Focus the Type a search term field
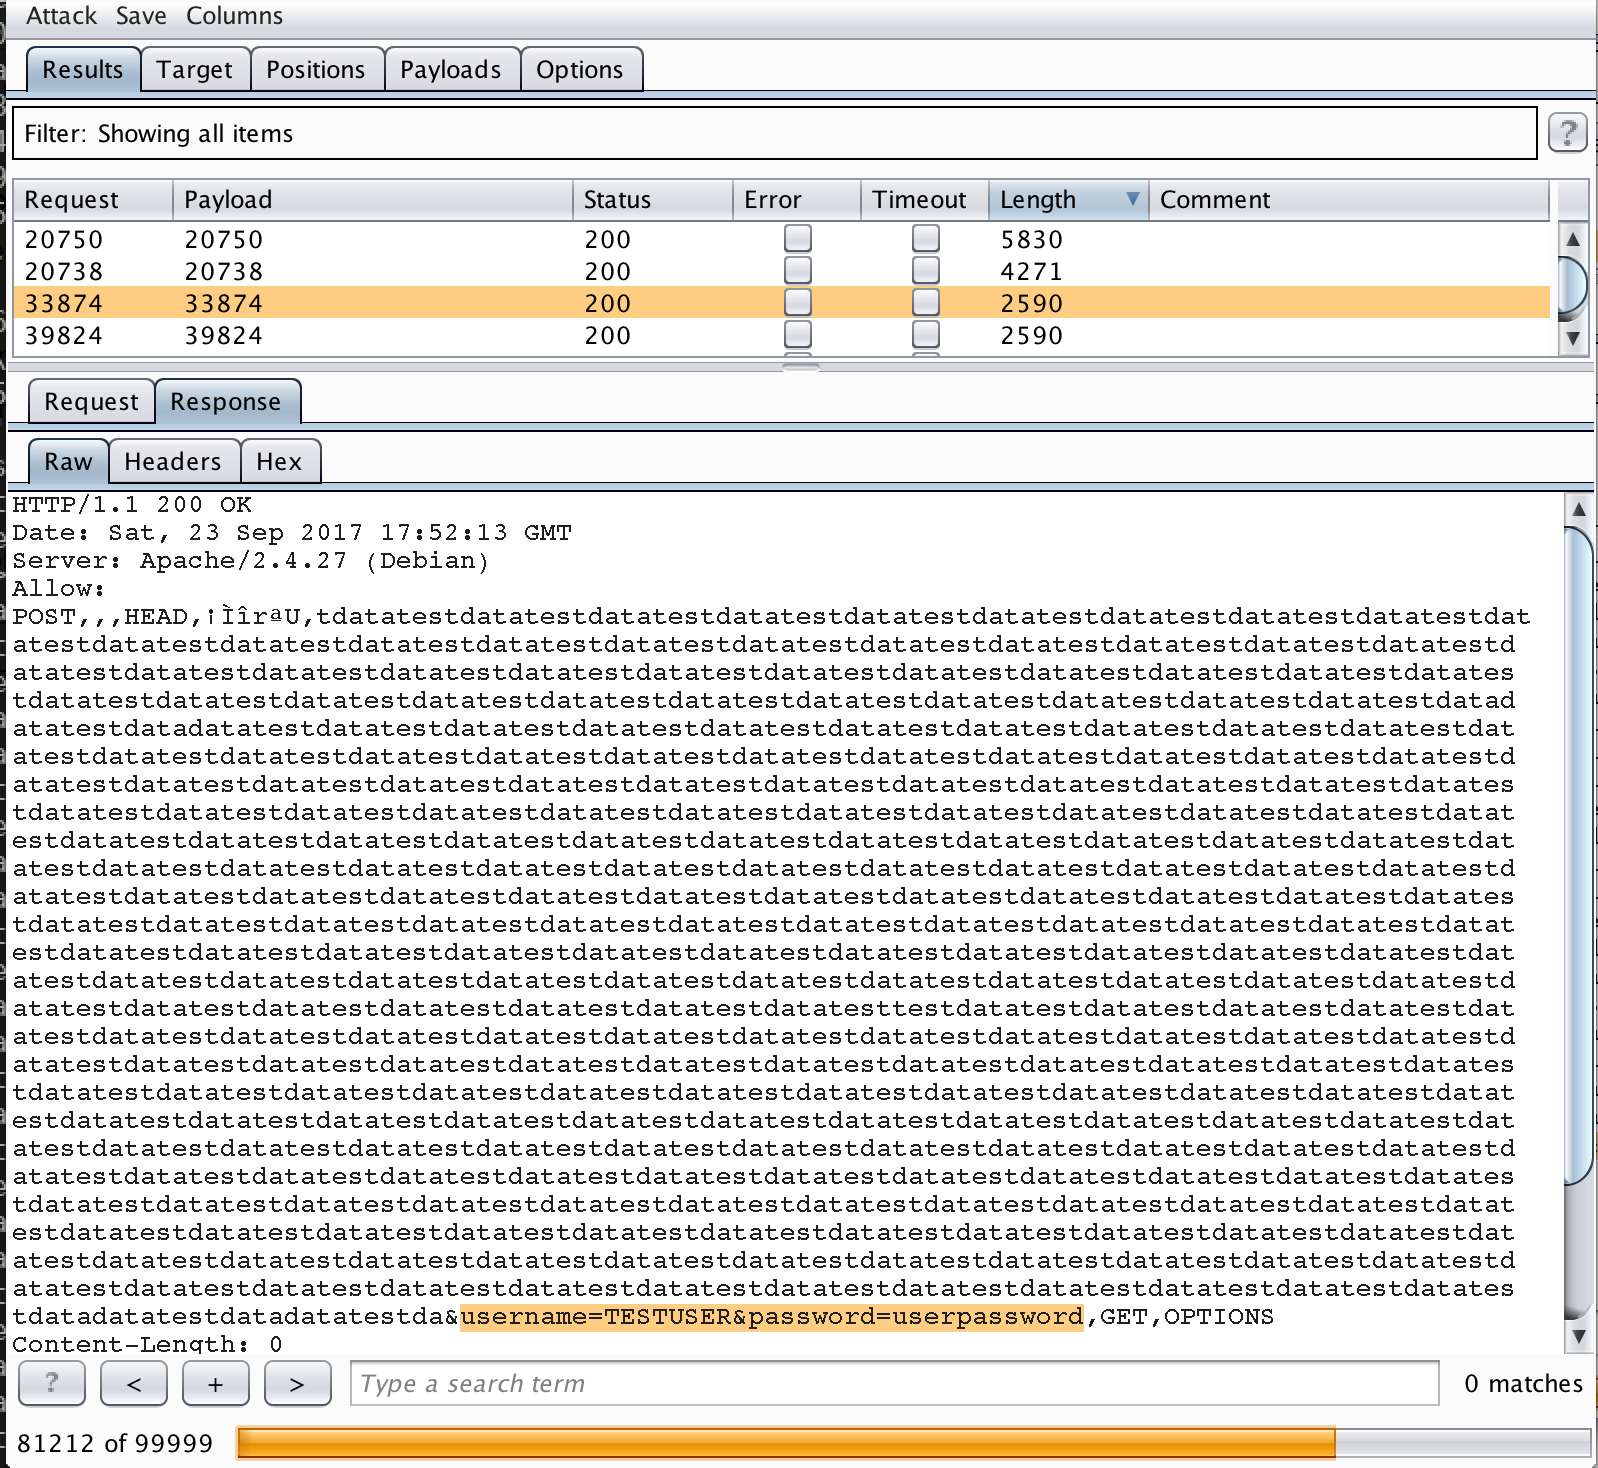The width and height of the screenshot is (1598, 1468). click(894, 1383)
